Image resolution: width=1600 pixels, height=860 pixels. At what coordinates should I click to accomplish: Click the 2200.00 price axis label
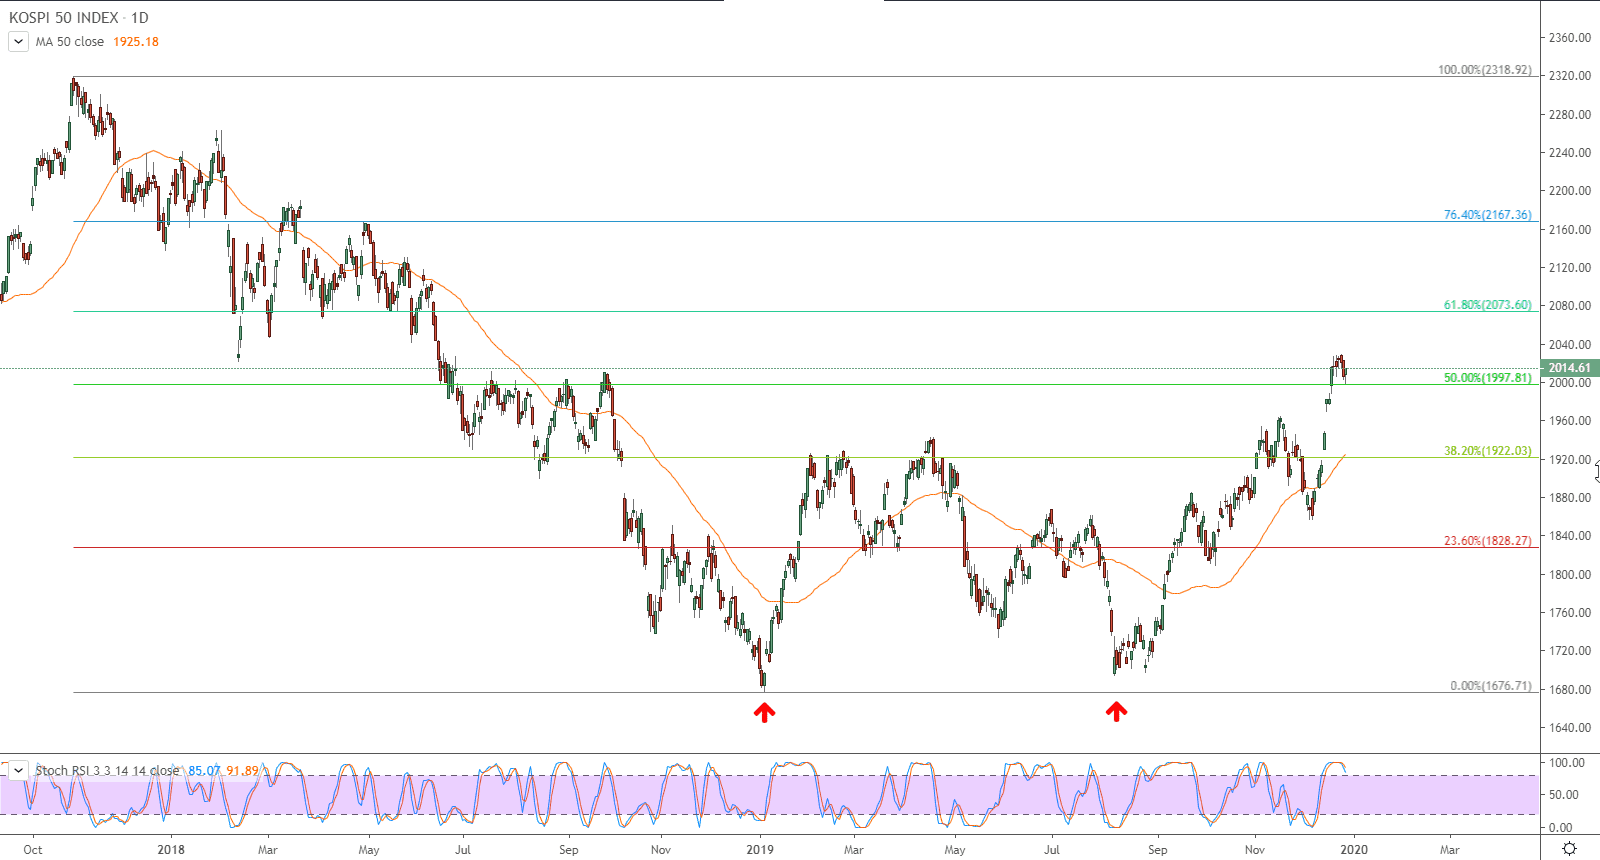click(1569, 191)
